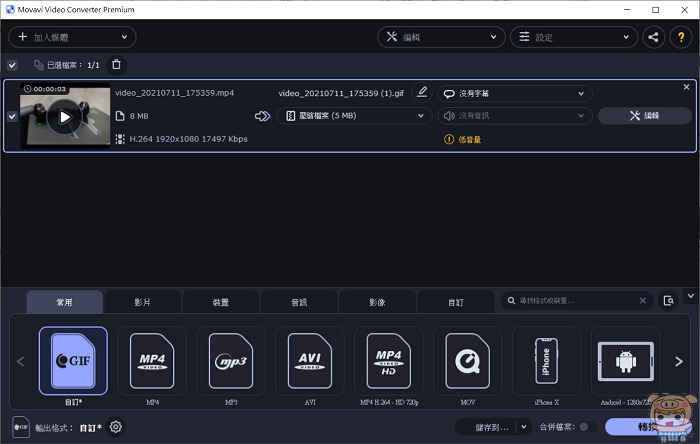Click the source file name video_20210711_175359.mp4
The height and width of the screenshot is (444, 700).
pos(175,93)
